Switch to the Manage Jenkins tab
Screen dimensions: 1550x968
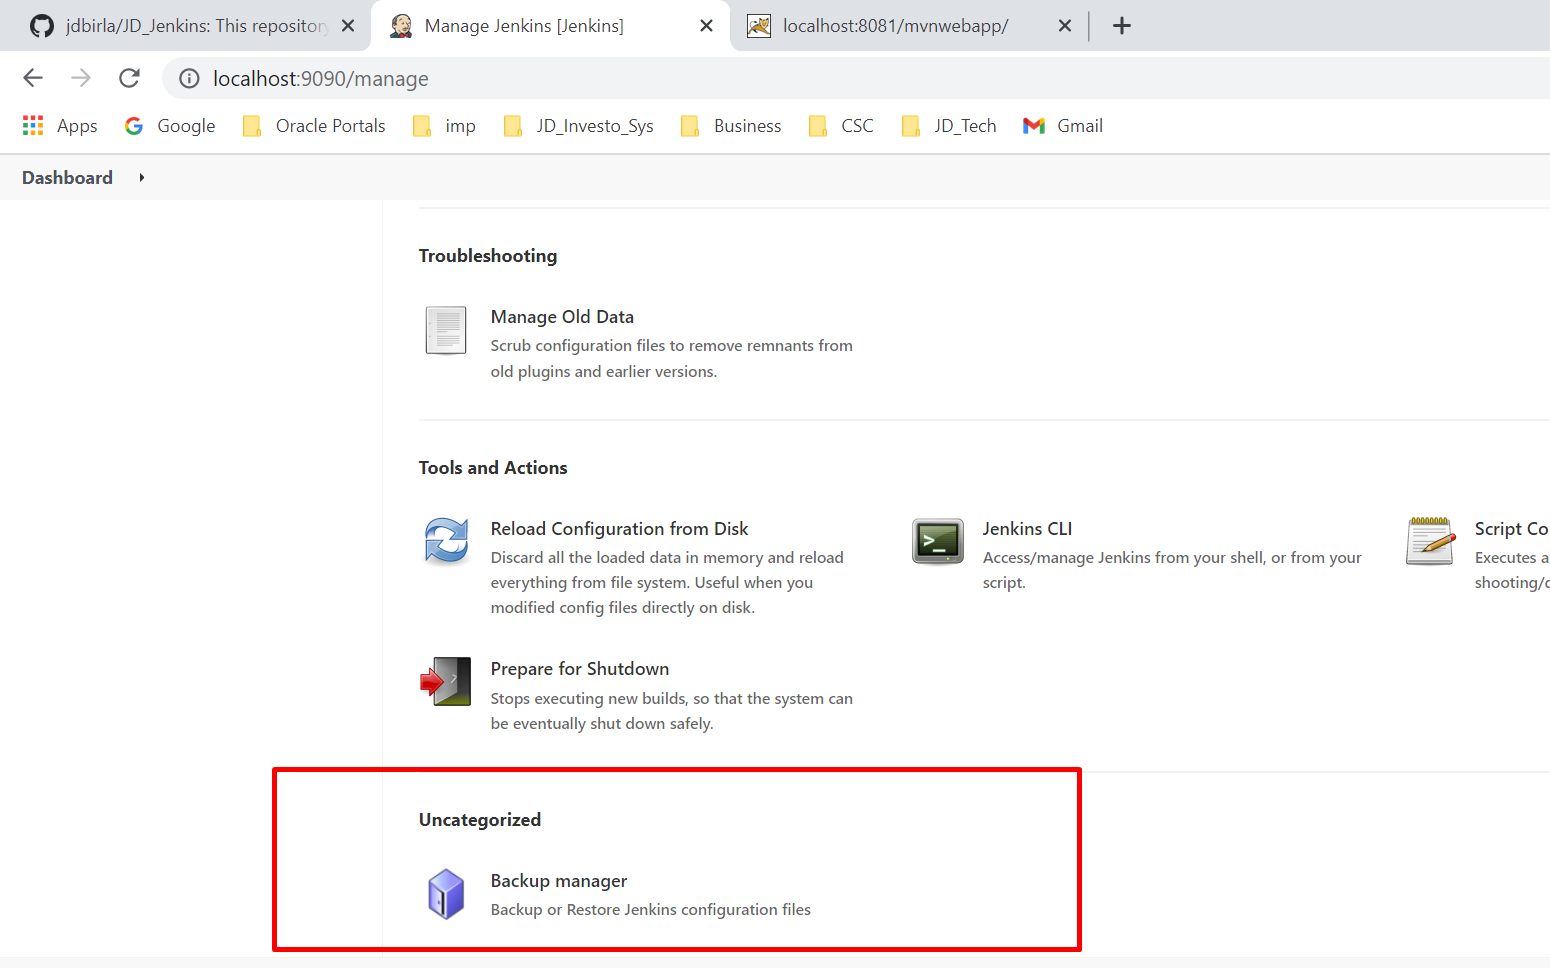(x=550, y=26)
